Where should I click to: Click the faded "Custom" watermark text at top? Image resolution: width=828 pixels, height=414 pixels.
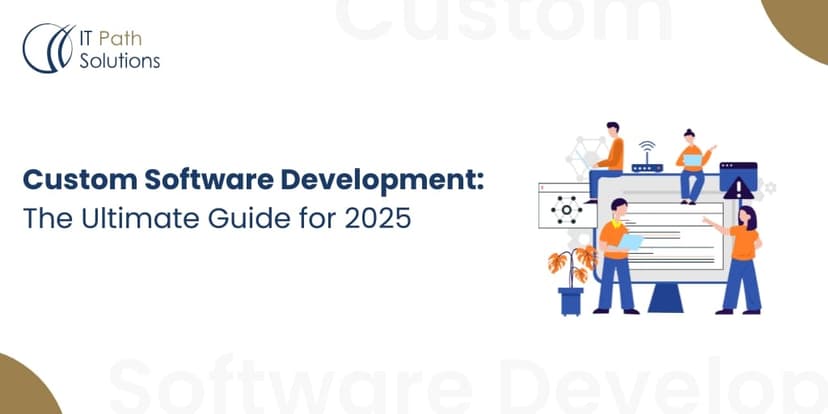pyautogui.click(x=504, y=20)
